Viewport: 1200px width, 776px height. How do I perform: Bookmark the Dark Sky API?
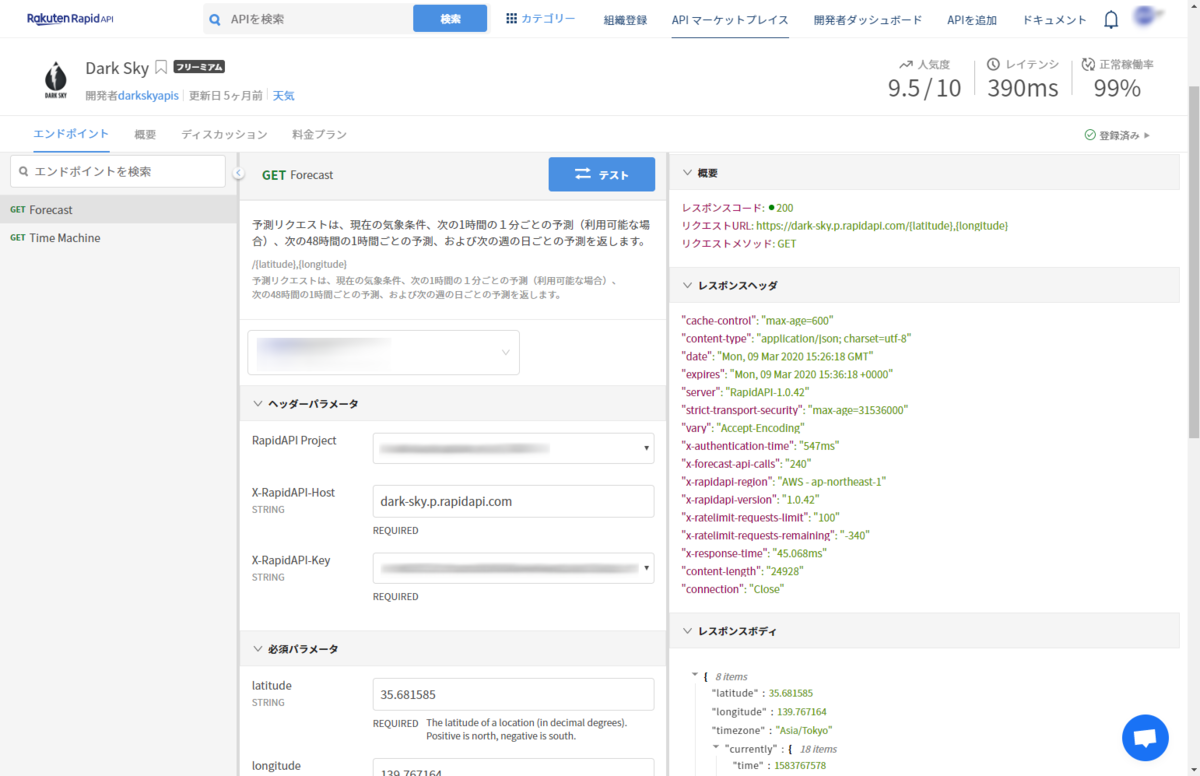point(161,68)
